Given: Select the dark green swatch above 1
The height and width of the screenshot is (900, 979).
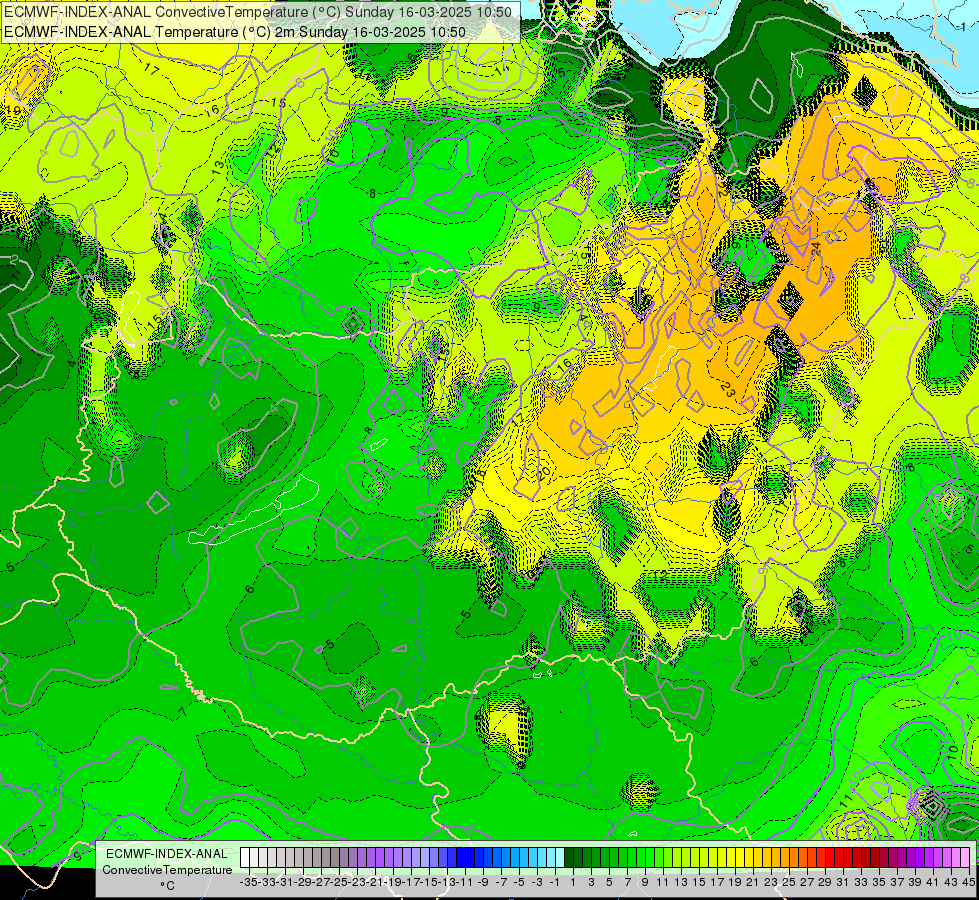Looking at the screenshot, I should pyautogui.click(x=569, y=858).
